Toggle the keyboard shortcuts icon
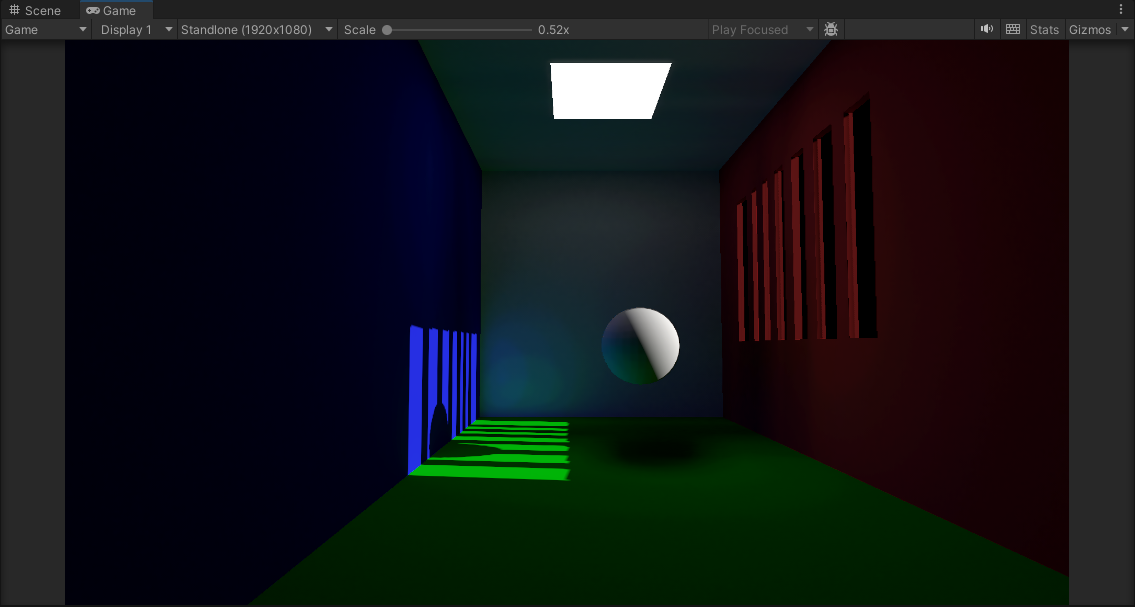This screenshot has height=607, width=1135. (1013, 30)
